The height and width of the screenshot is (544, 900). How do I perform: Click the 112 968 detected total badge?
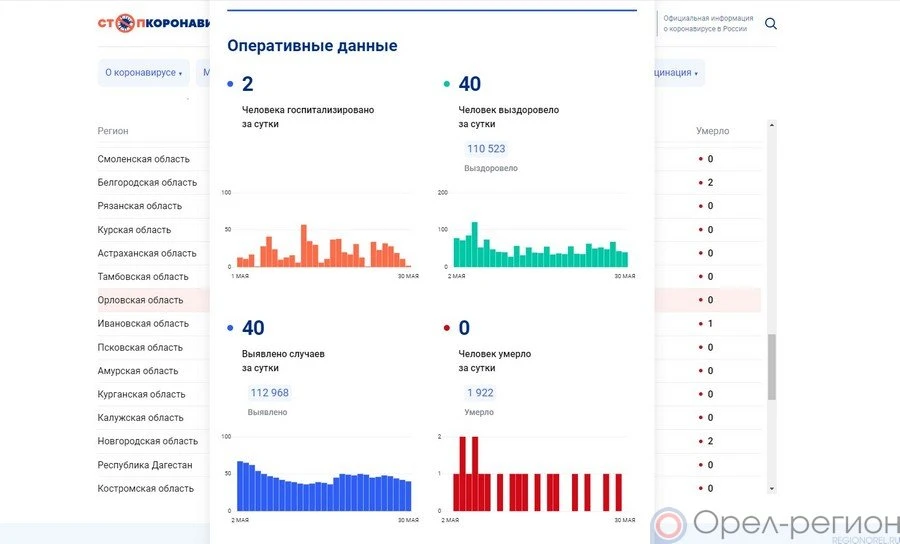click(x=269, y=392)
